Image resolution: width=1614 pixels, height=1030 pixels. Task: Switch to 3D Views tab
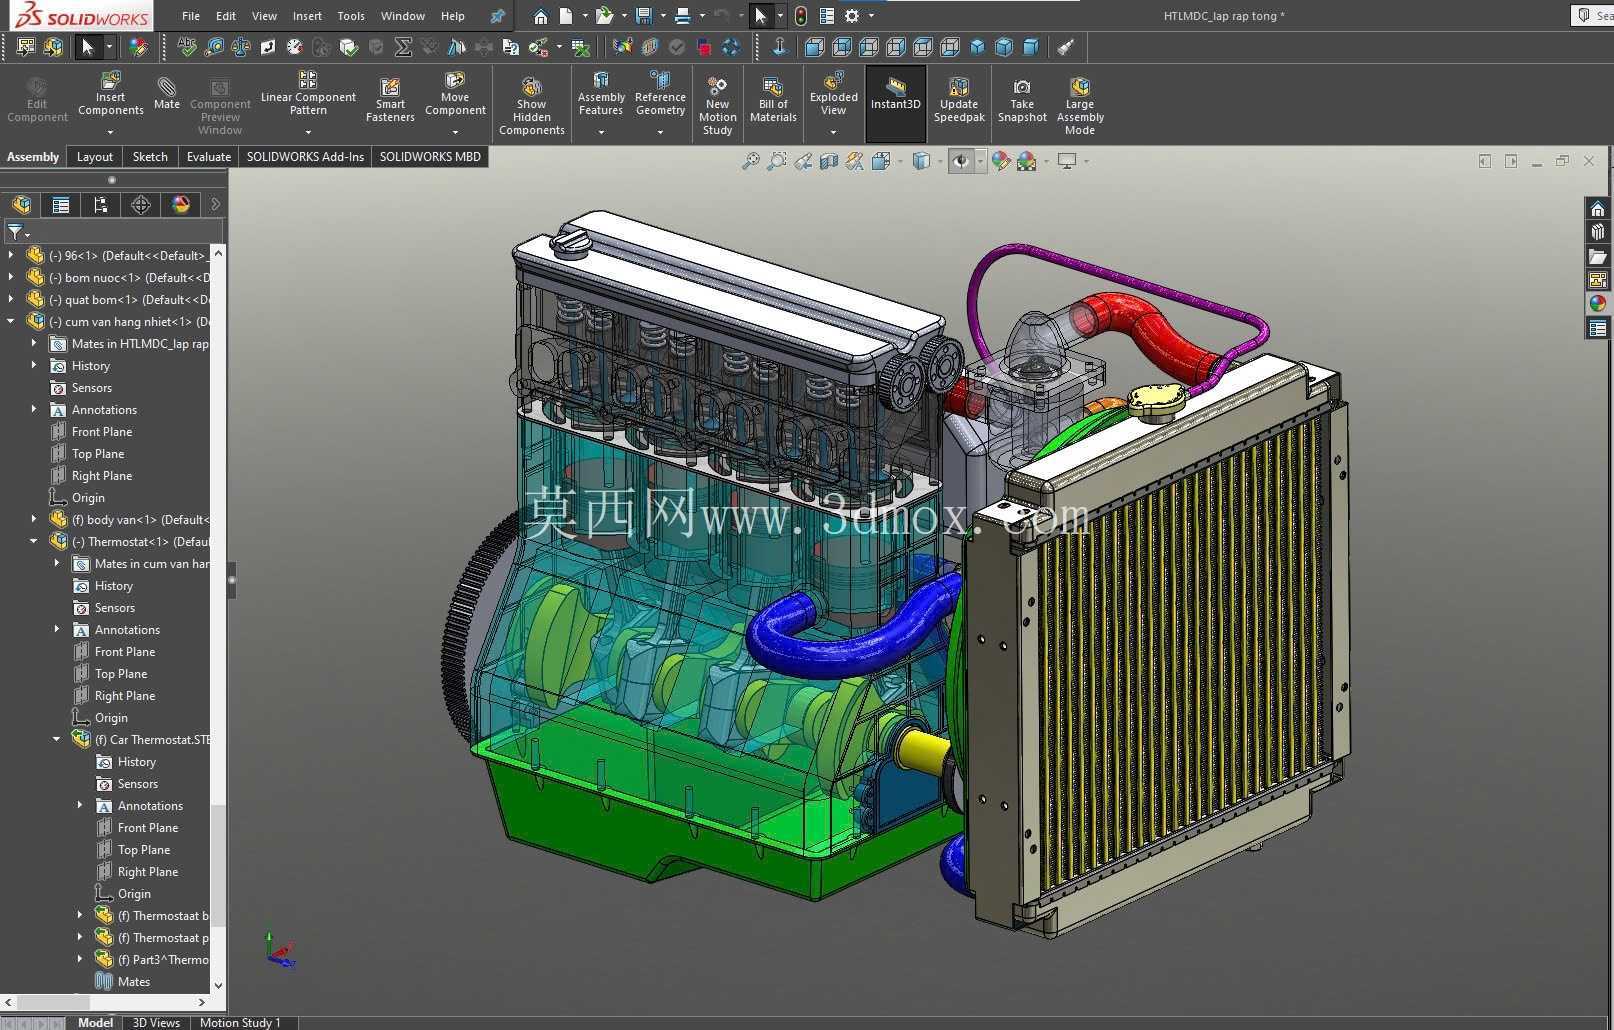tap(156, 1022)
